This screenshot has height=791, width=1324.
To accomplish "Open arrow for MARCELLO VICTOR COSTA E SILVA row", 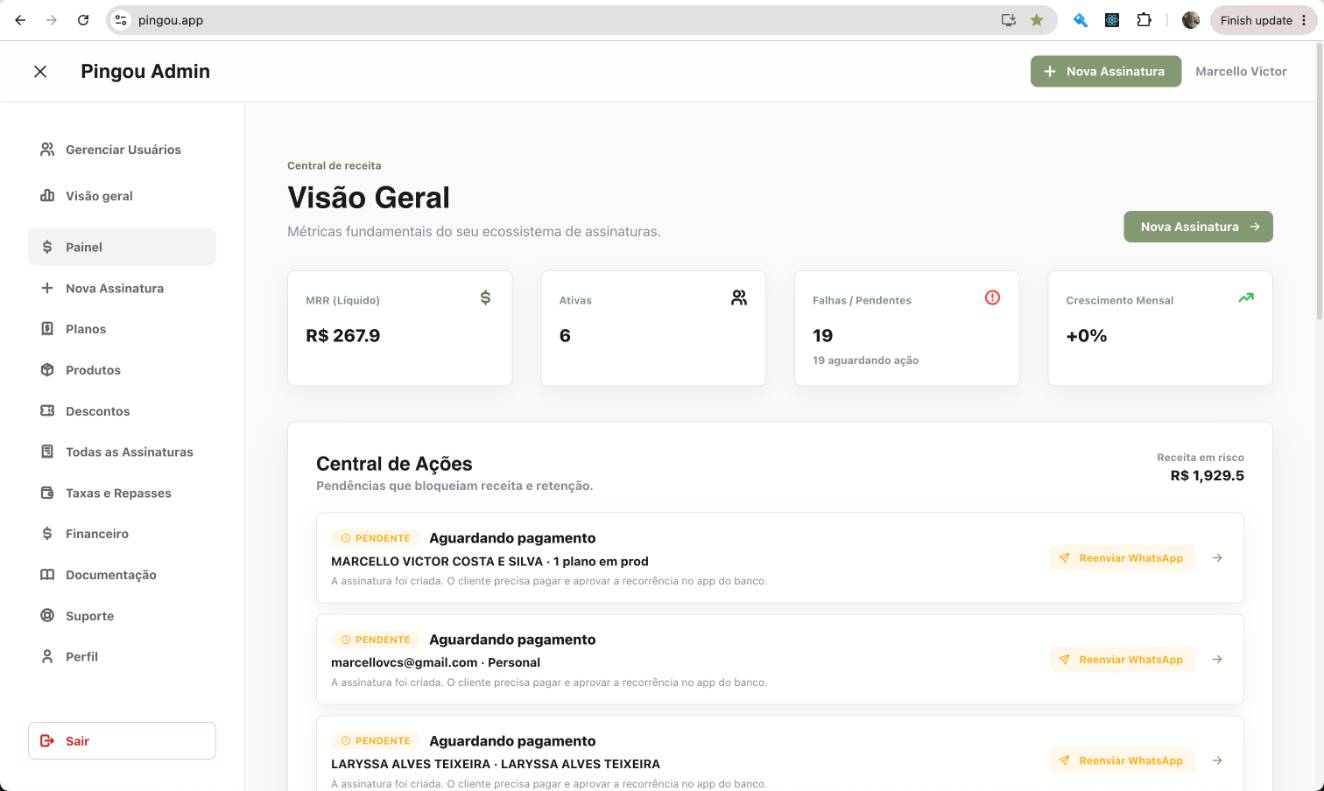I will tap(1217, 558).
